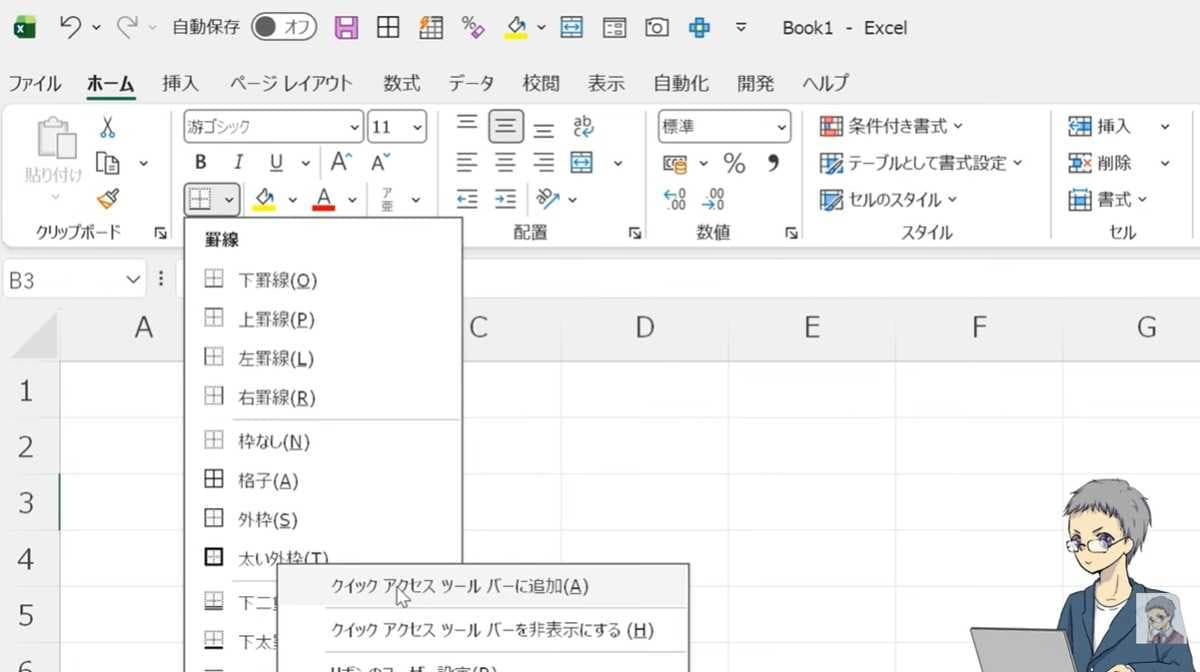Open the 書式 format cells button
Screen dimensions: 1200x672
[x=1108, y=199]
